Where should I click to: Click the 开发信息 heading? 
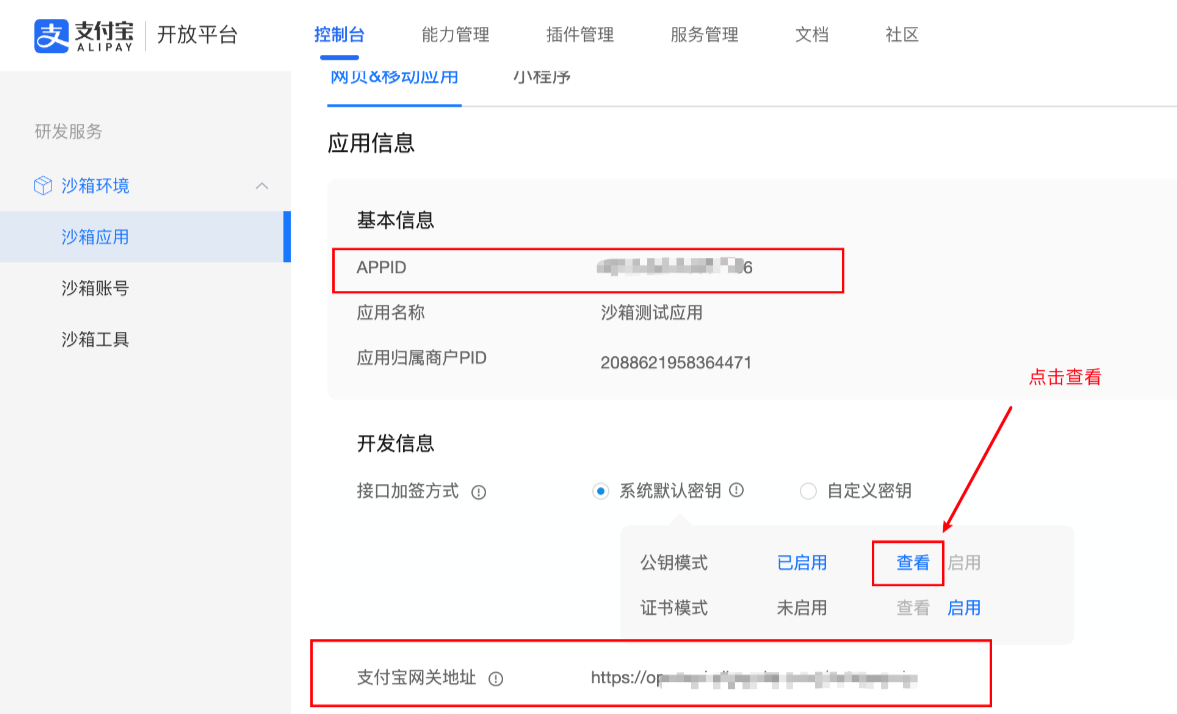click(396, 444)
